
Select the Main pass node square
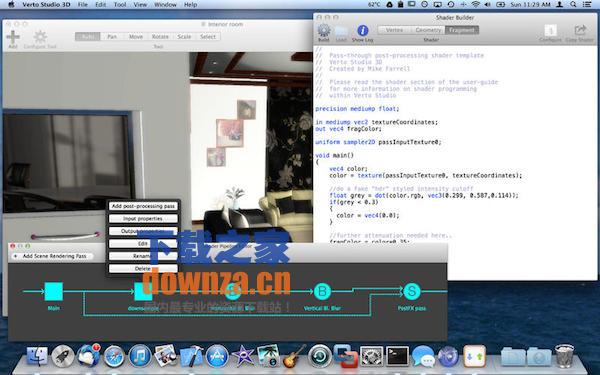[x=54, y=292]
